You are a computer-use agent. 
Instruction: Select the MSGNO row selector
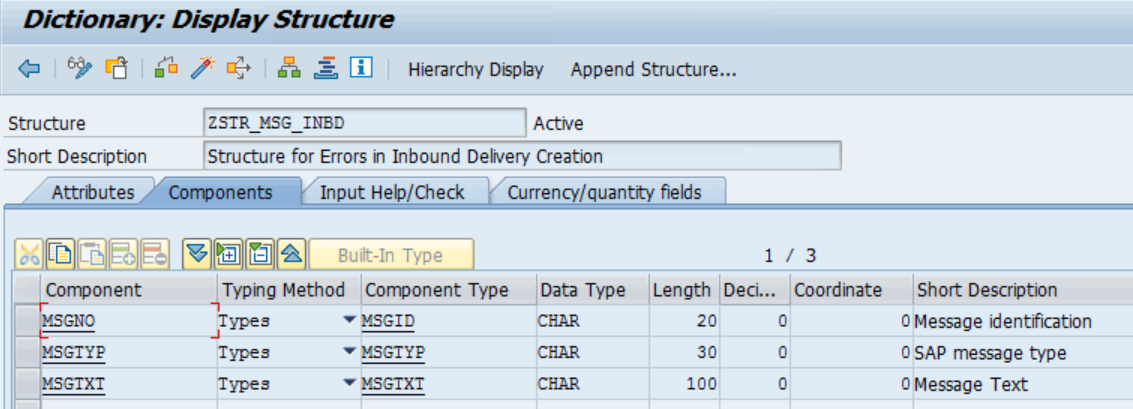coord(27,320)
